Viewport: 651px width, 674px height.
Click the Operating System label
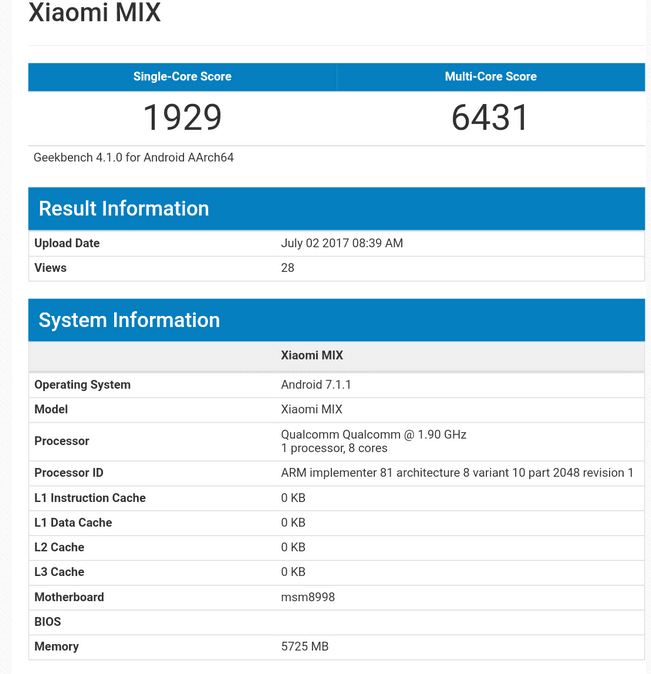[82, 384]
